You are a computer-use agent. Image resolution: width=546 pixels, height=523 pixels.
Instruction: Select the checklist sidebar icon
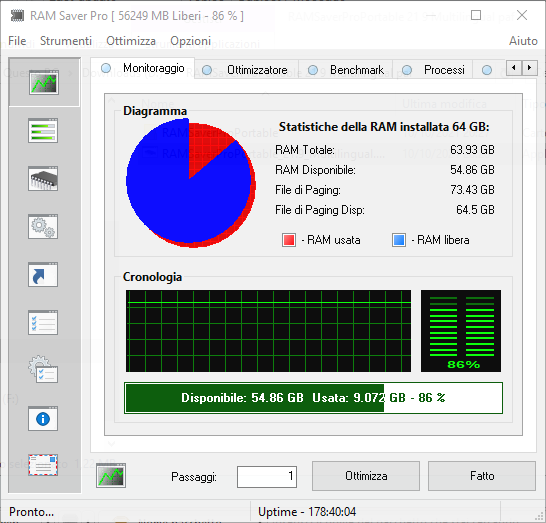[43, 323]
